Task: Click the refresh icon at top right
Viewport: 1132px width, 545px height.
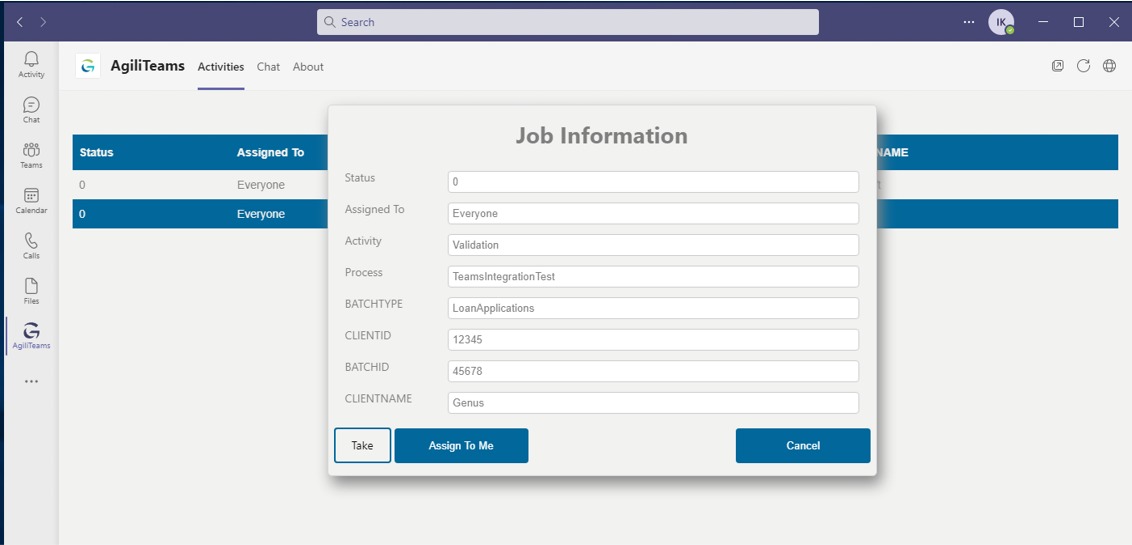Action: click(x=1083, y=66)
